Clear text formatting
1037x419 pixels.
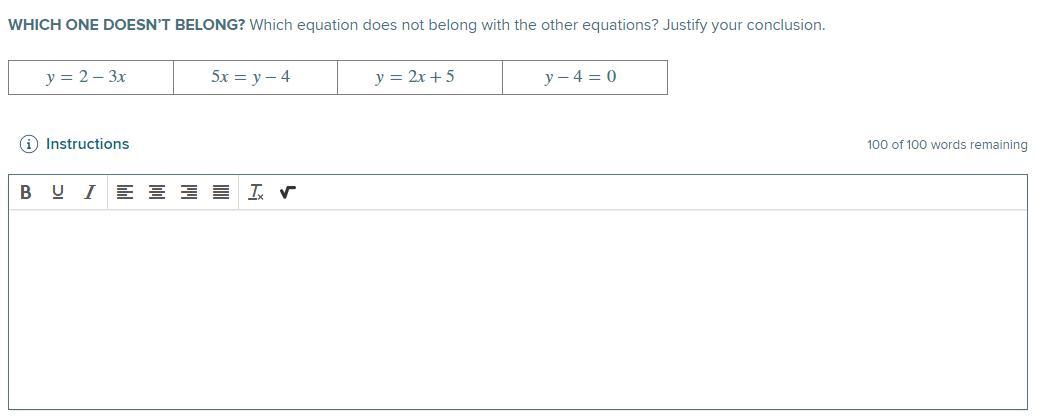point(256,192)
